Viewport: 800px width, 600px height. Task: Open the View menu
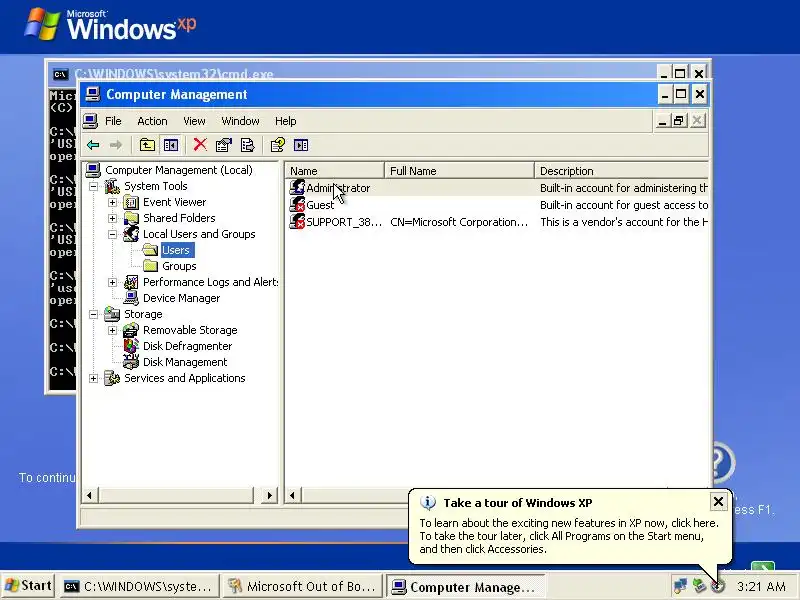194,121
